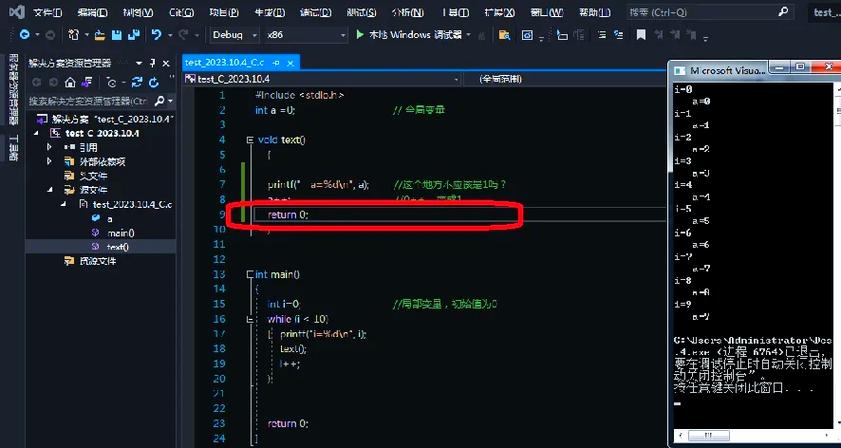The image size is (841, 448).
Task: Open the Git menu
Action: tap(181, 12)
